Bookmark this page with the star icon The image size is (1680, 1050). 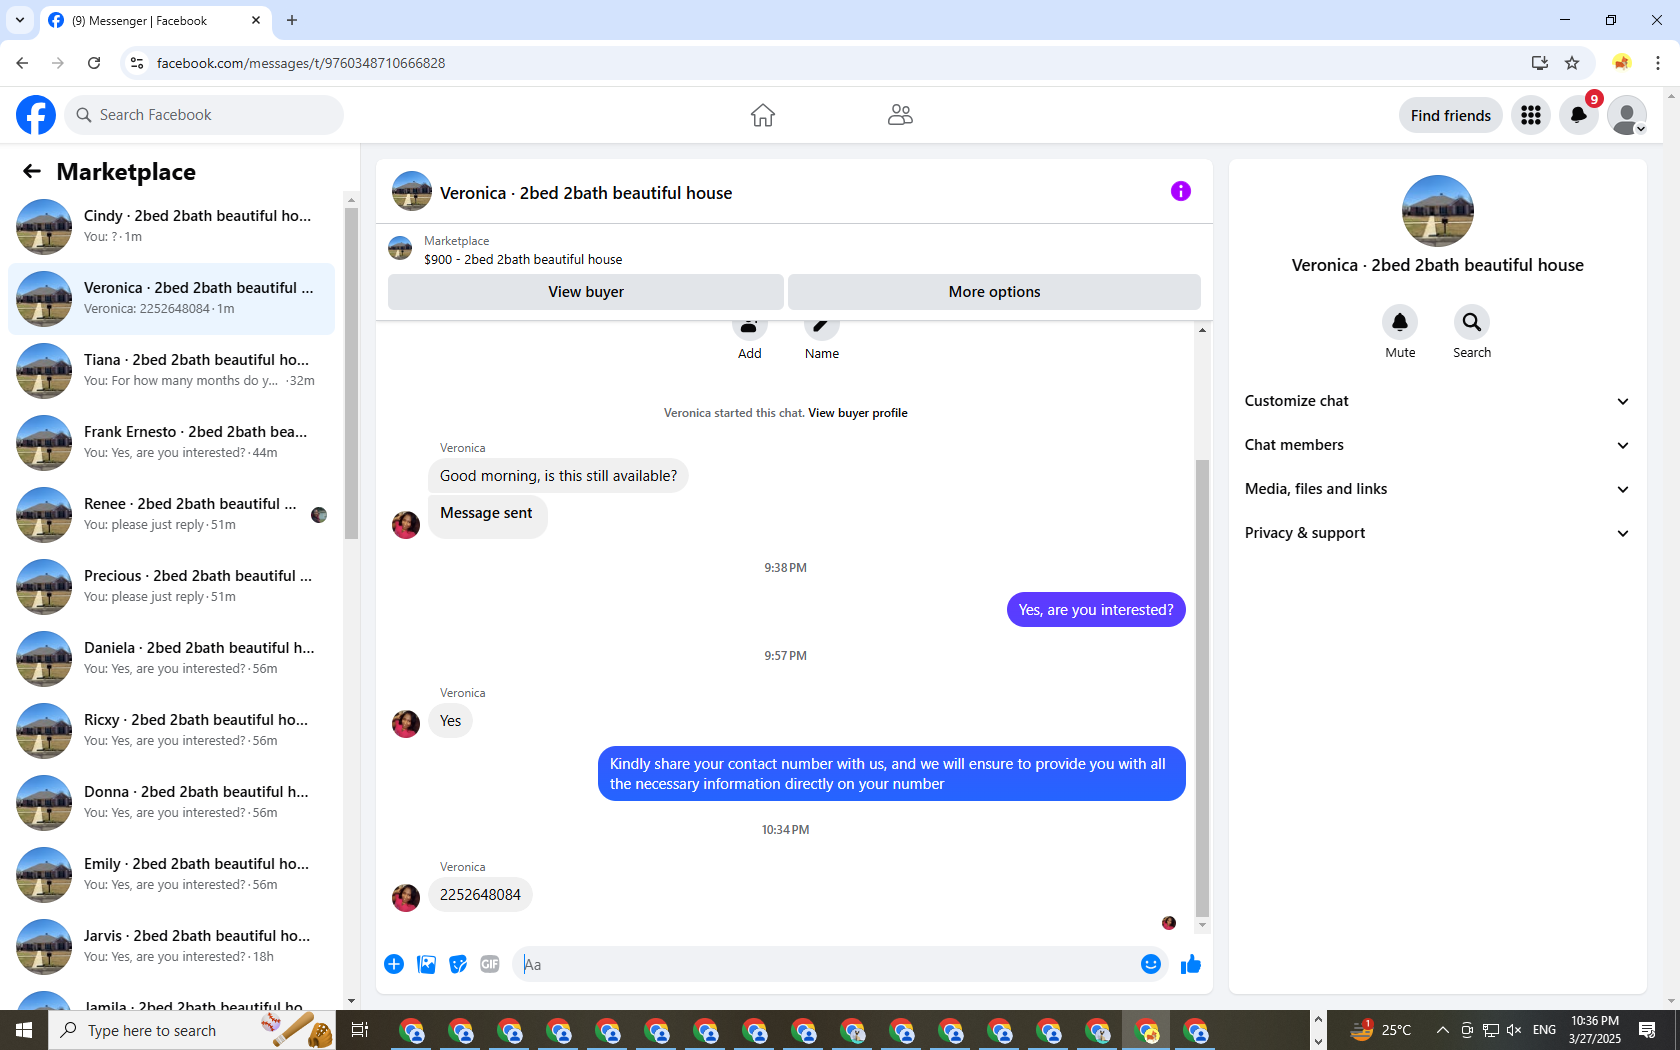(1572, 63)
